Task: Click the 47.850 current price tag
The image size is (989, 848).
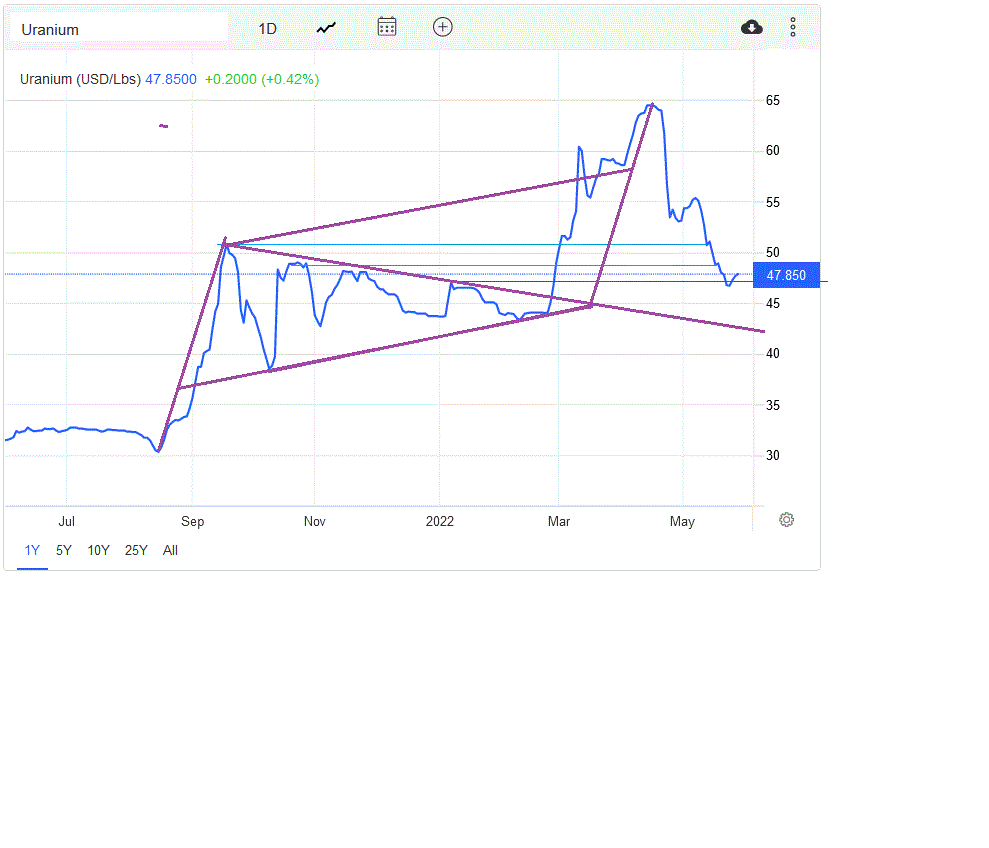Action: click(786, 275)
